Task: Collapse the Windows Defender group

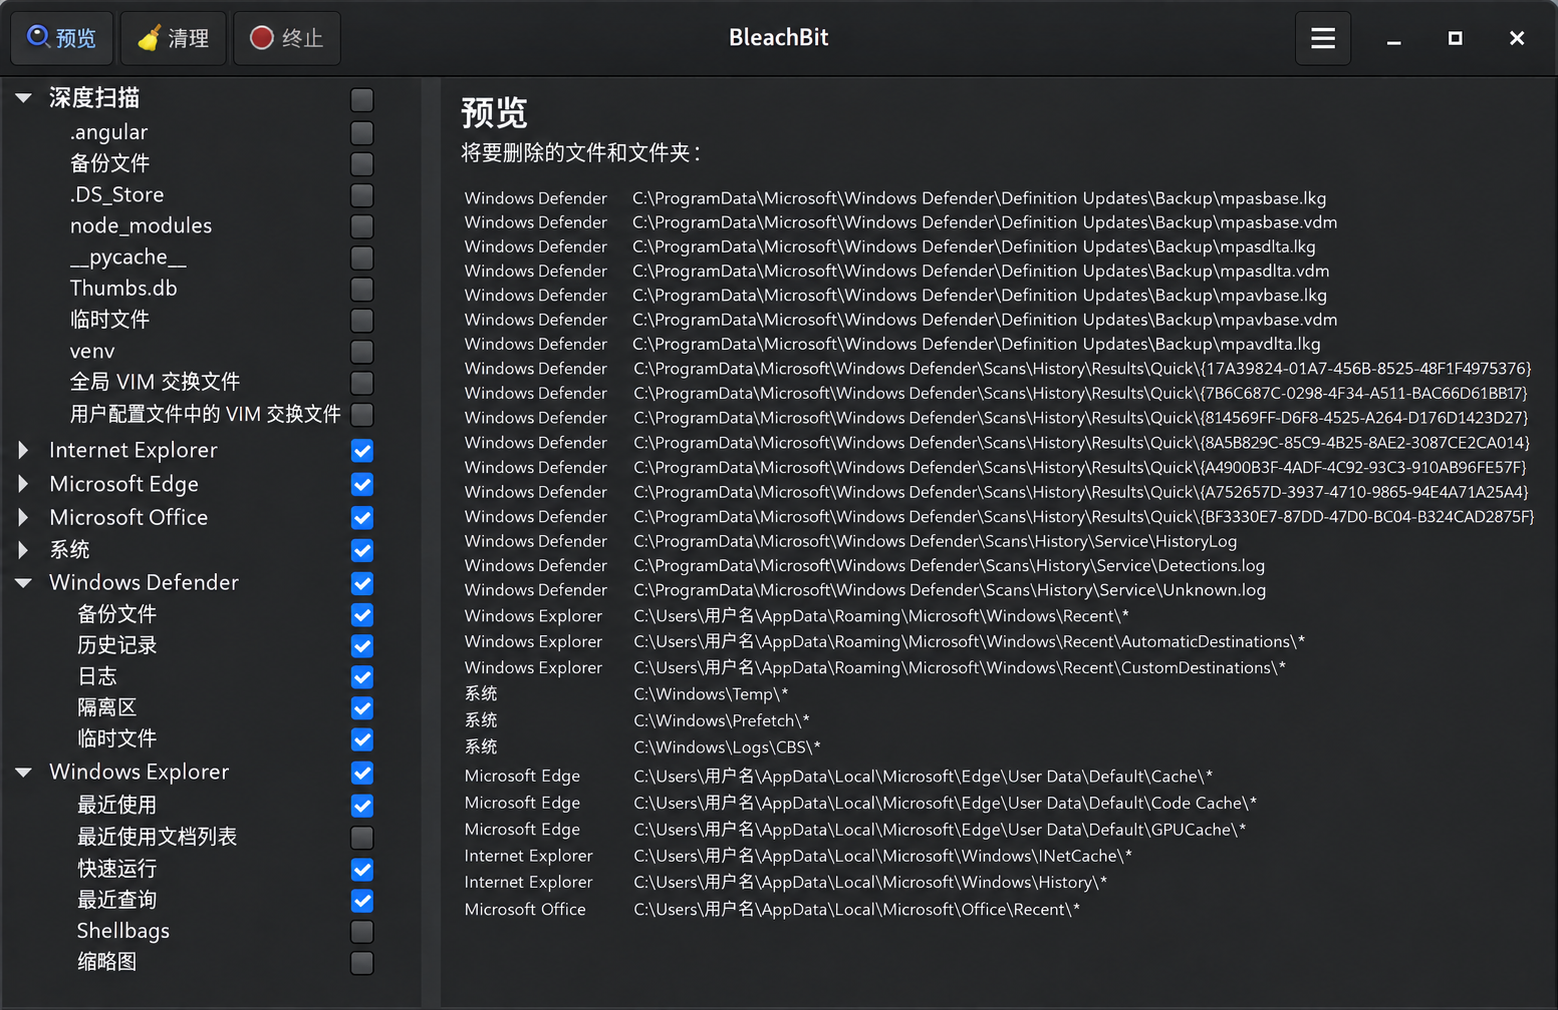Action: [x=24, y=583]
